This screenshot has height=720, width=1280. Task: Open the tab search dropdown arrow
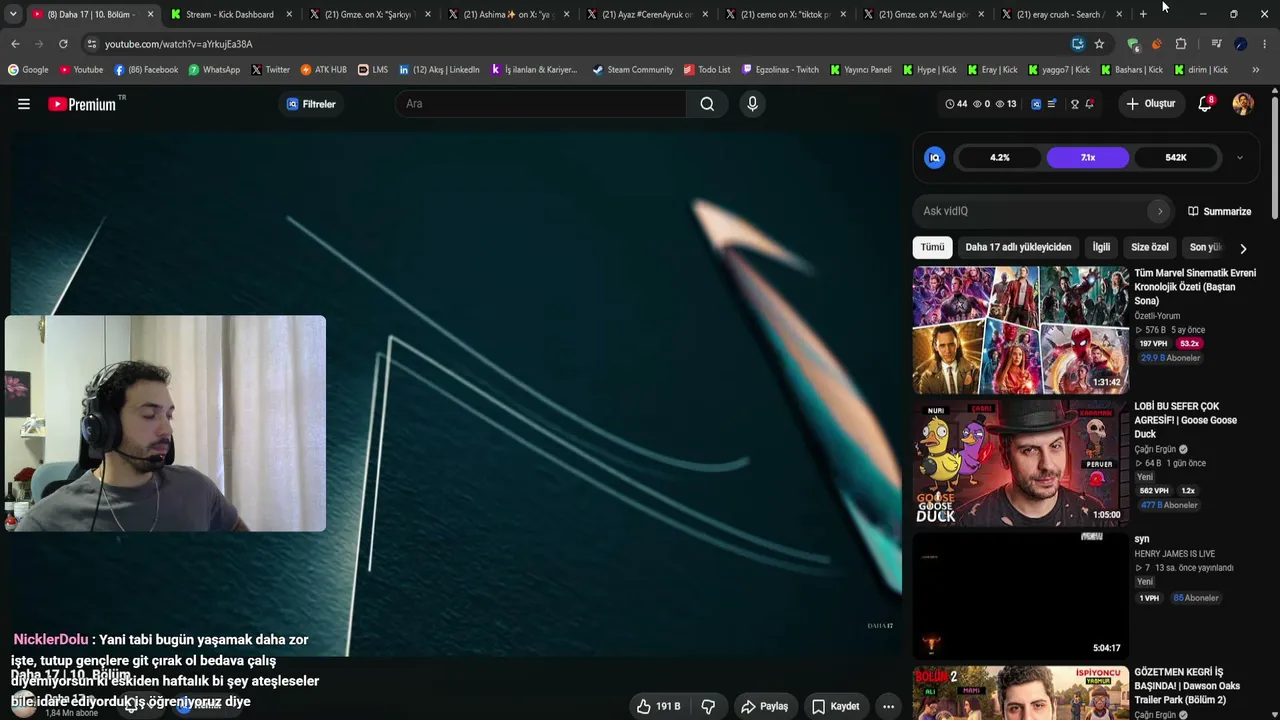(x=13, y=14)
